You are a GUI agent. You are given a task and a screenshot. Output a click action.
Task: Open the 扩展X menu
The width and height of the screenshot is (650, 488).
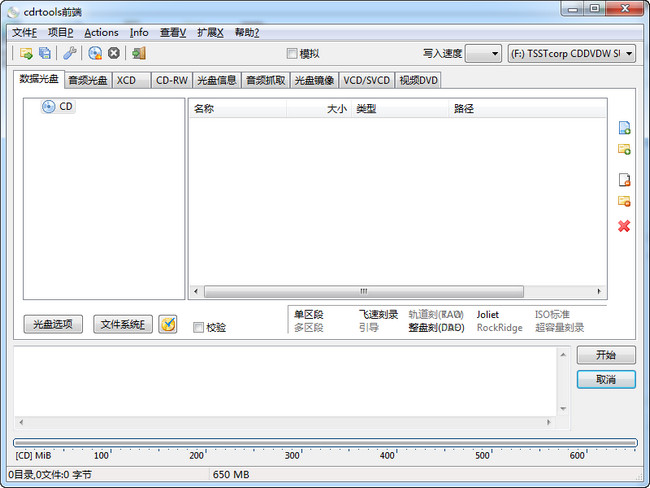click(210, 32)
